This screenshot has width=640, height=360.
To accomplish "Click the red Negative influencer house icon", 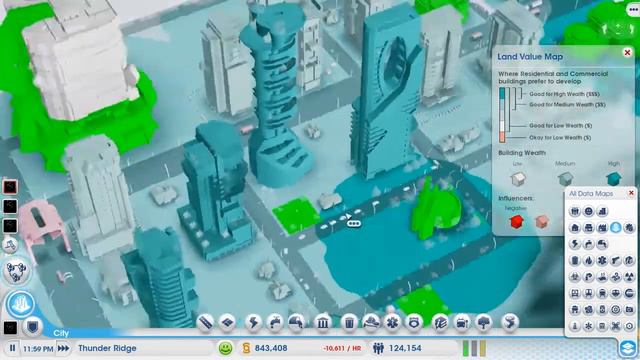I will pyautogui.click(x=516, y=222).
